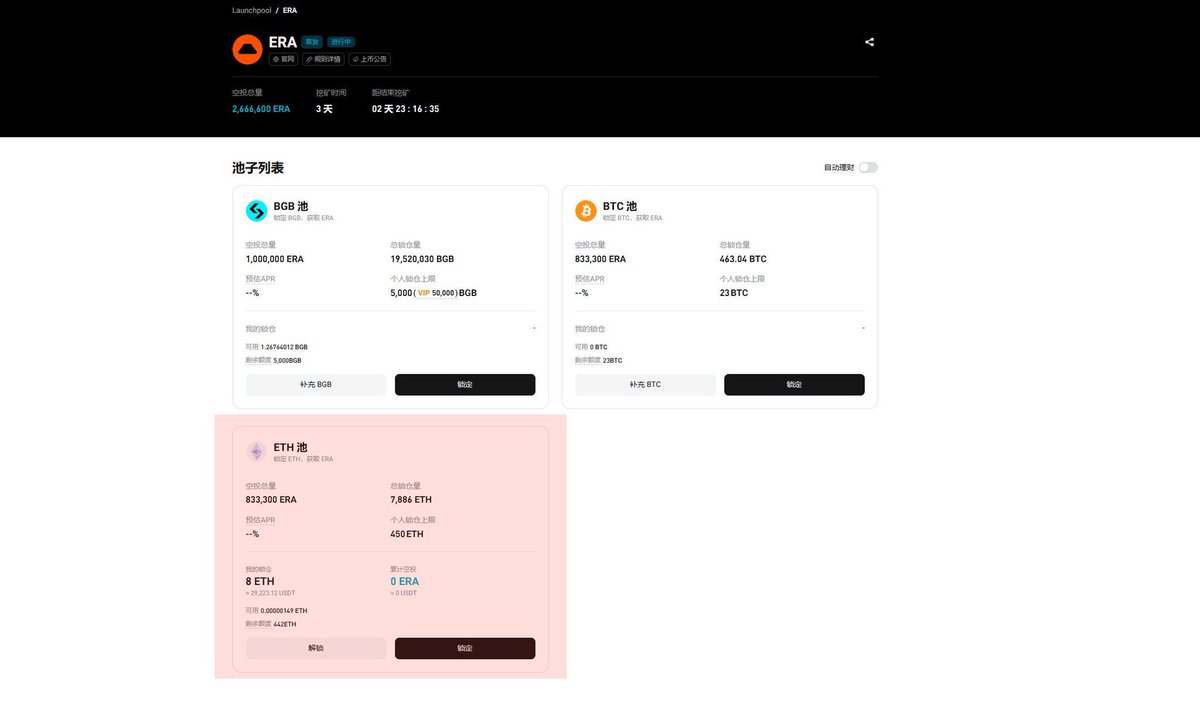Toggle the 自动理财 switch
Image resolution: width=1200 pixels, height=712 pixels.
coord(868,167)
